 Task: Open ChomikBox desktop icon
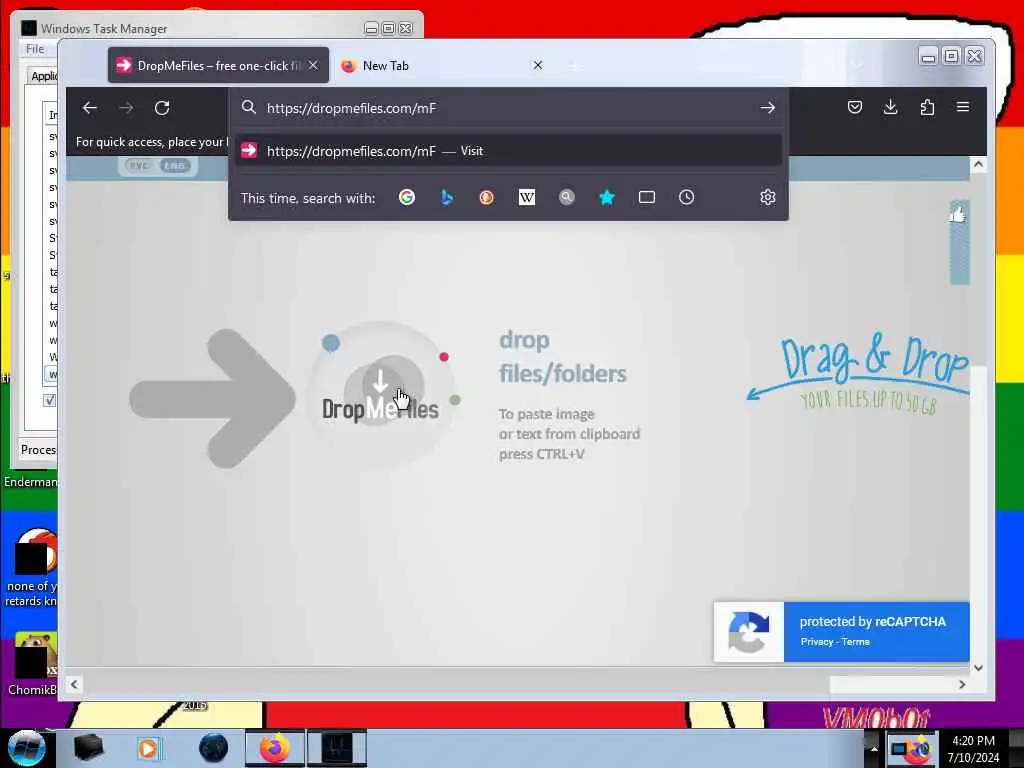pos(33,663)
